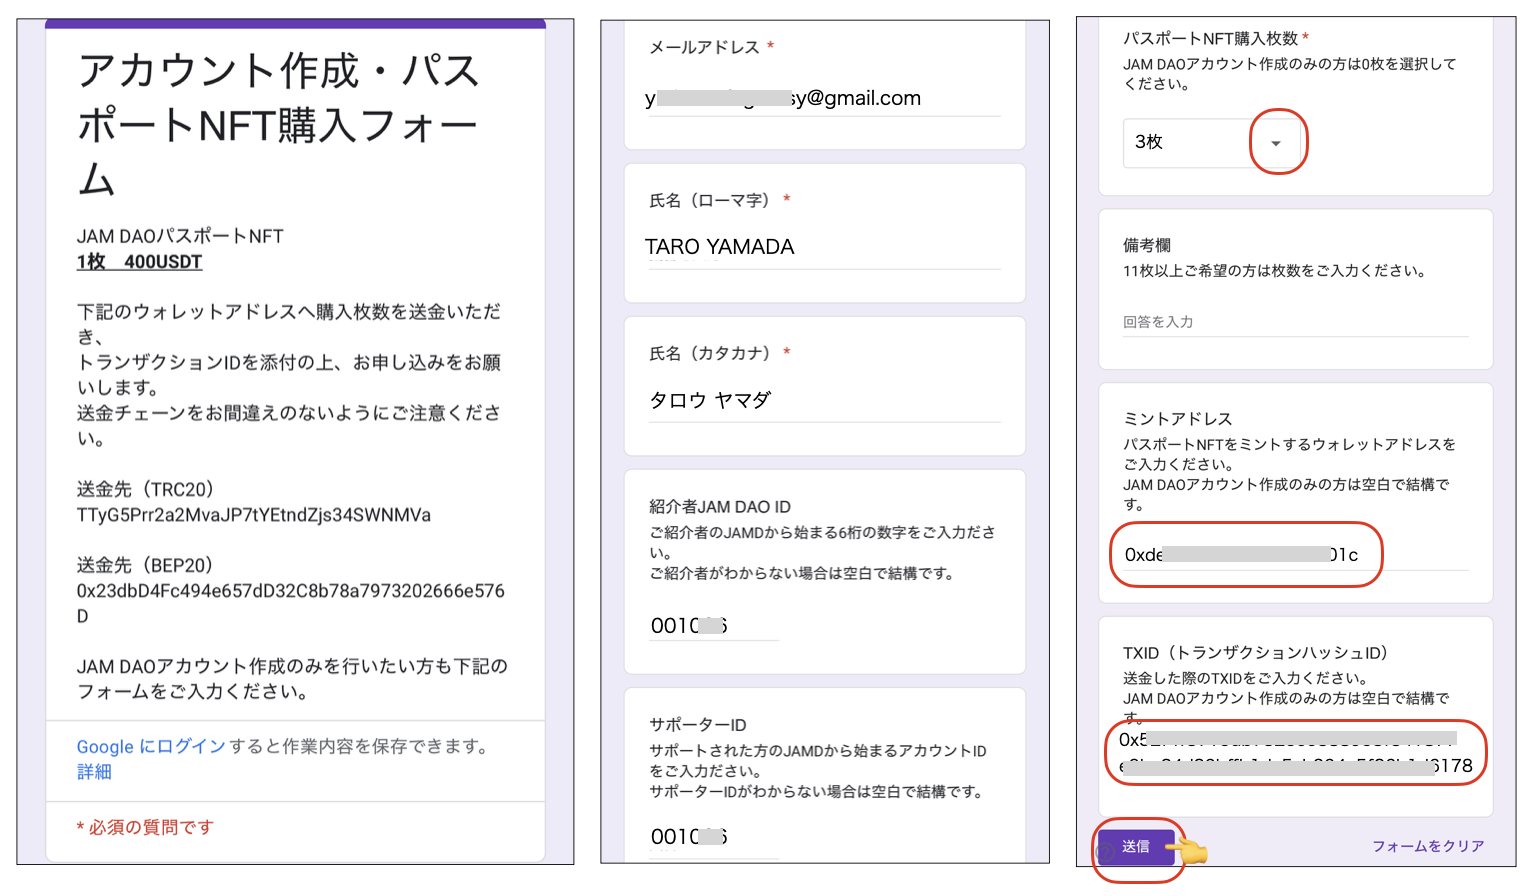Click the pointing hand icon beside 送信
Image resolution: width=1536 pixels, height=896 pixels.
(x=1189, y=850)
